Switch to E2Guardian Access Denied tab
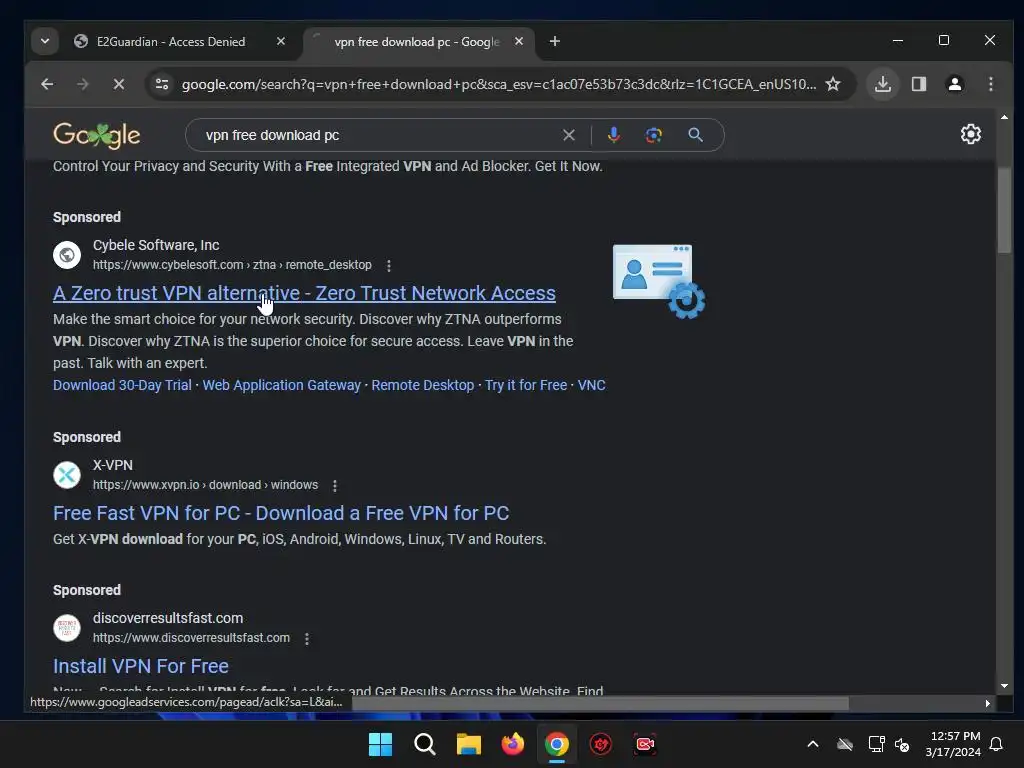Image resolution: width=1024 pixels, height=768 pixels. [170, 42]
